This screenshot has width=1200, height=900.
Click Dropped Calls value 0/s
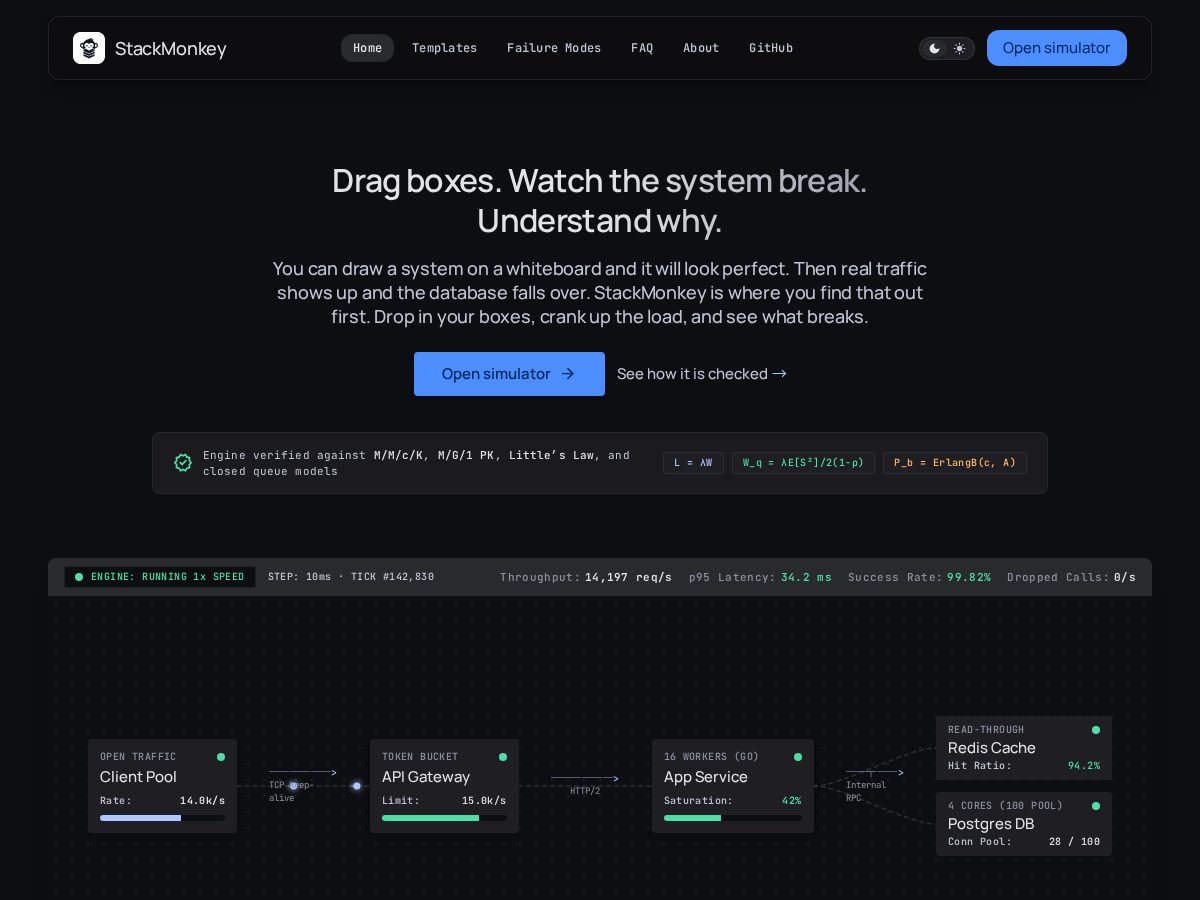[1125, 577]
